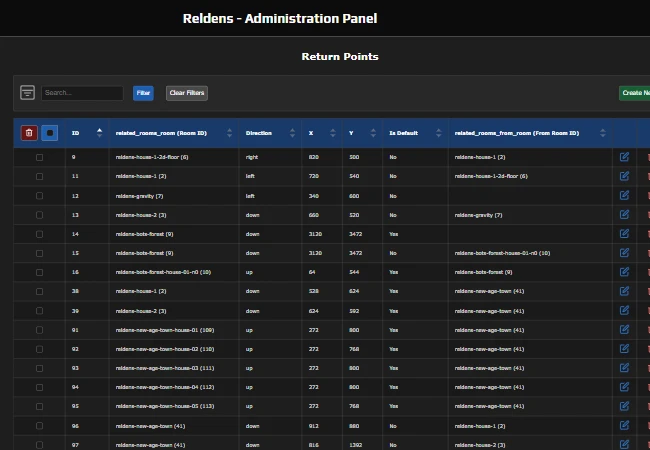650x450 pixels.
Task: Edit the row with ID 92
Action: pyautogui.click(x=624, y=348)
